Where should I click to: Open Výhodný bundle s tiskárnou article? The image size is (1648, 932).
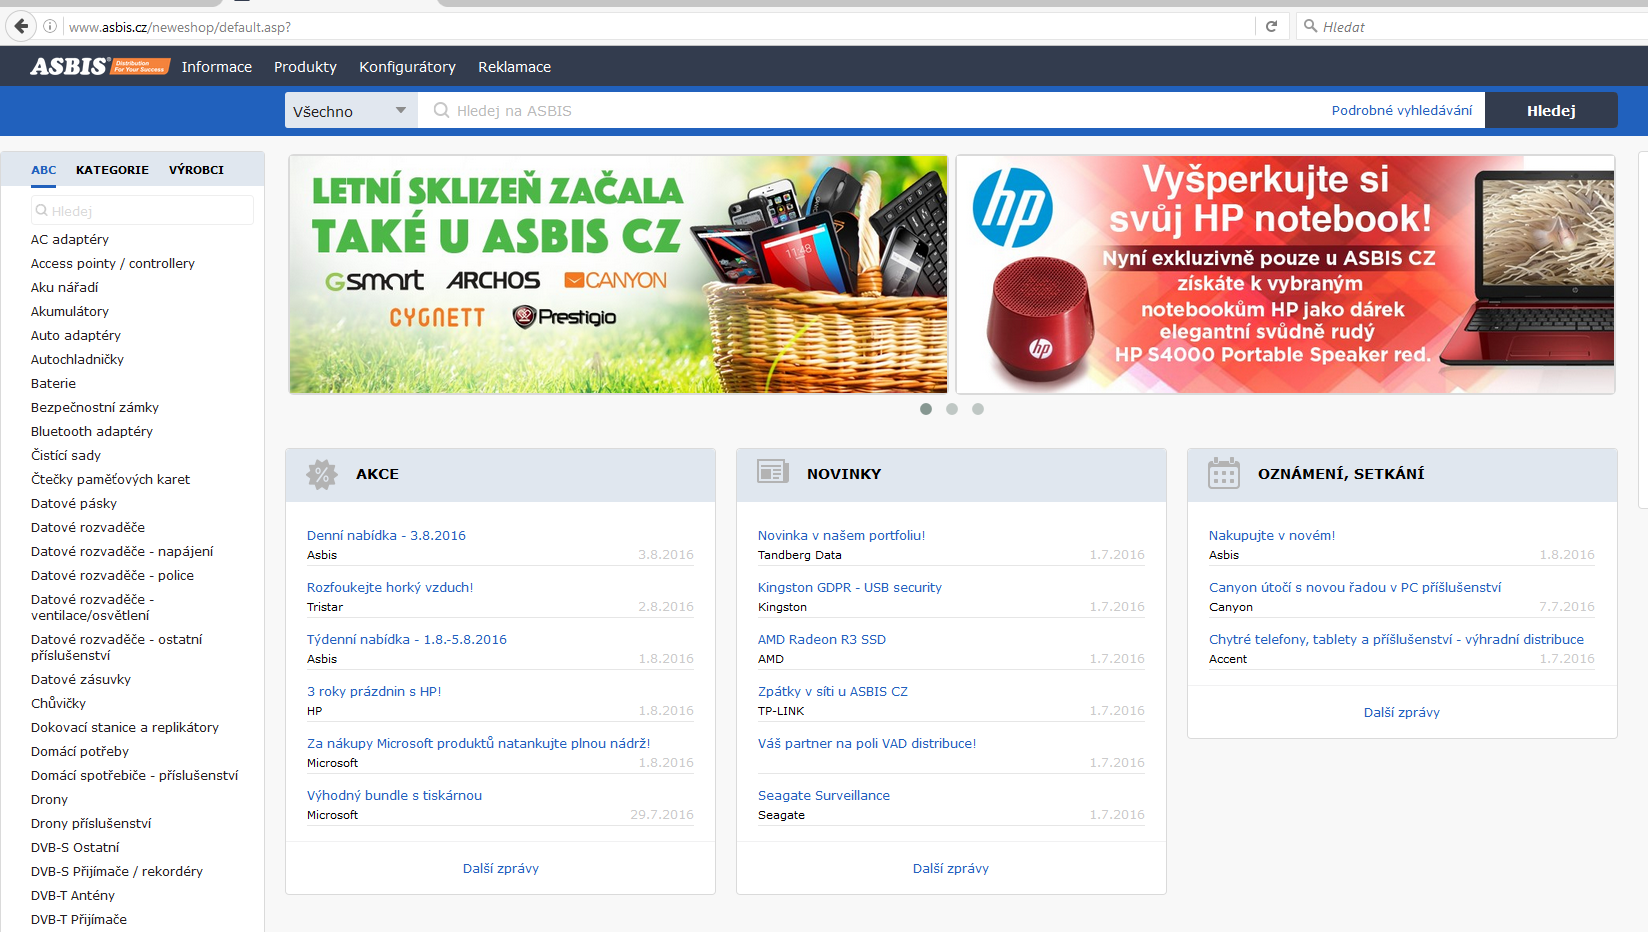[x=394, y=796]
